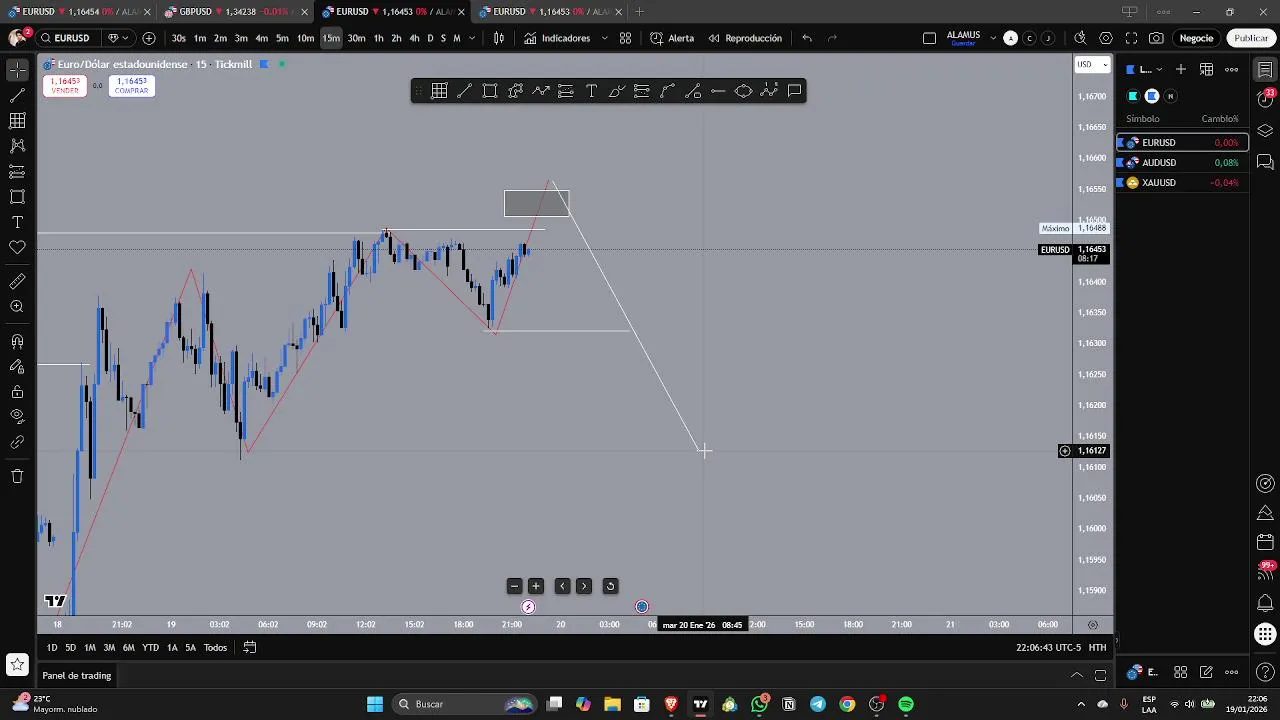
Task: Select the trend line tool in left sidebar
Action: click(x=17, y=96)
